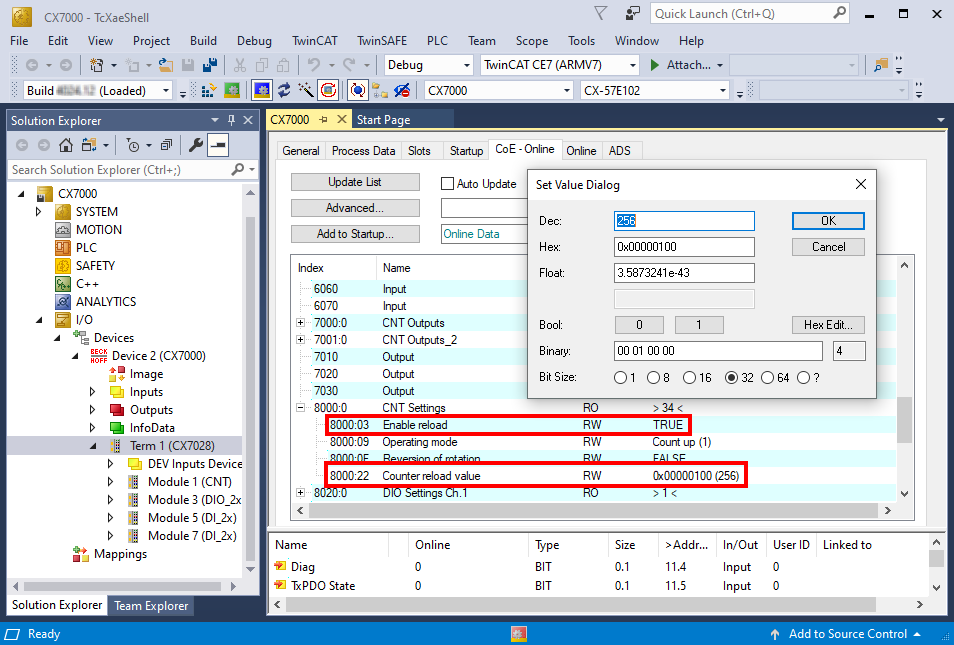Image resolution: width=954 pixels, height=645 pixels.
Task: Click the Hex Edit... button
Action: pos(828,325)
